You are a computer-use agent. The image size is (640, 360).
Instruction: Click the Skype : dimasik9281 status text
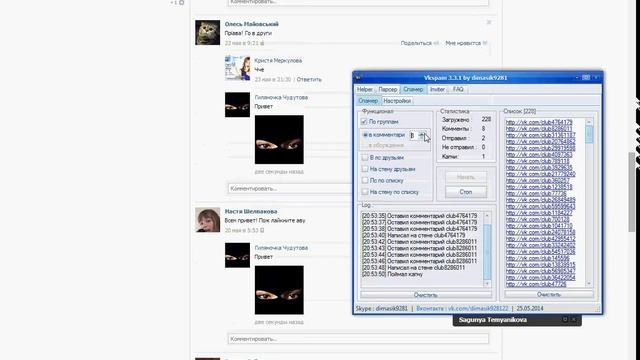(x=381, y=309)
